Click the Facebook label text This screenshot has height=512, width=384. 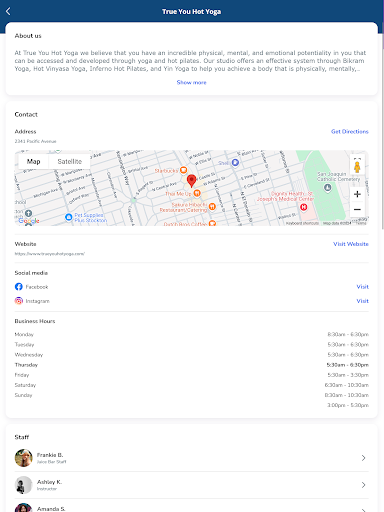[37, 287]
